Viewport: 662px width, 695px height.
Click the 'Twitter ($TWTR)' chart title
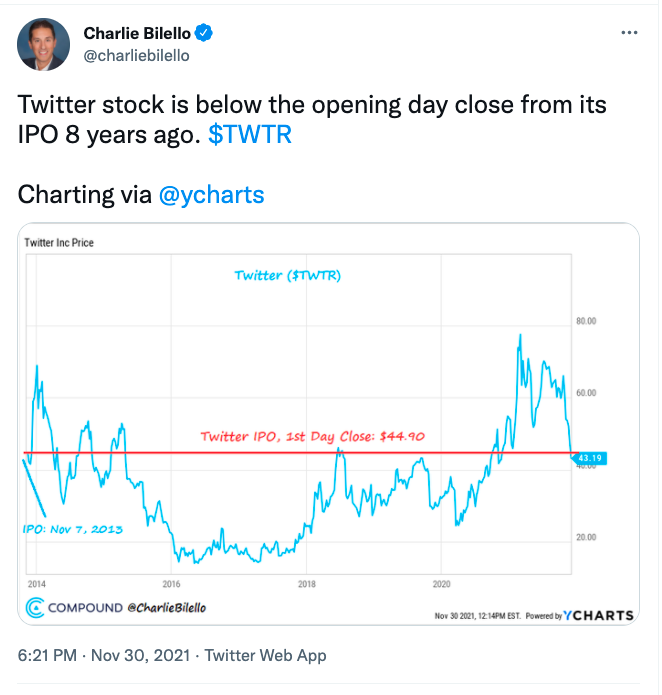pos(287,275)
